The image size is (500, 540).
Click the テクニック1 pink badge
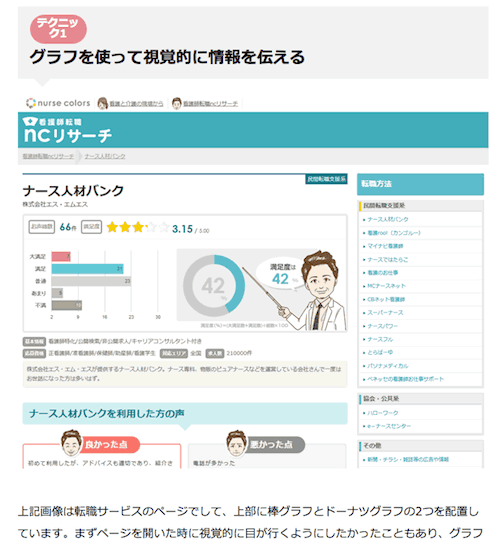pyautogui.click(x=58, y=29)
